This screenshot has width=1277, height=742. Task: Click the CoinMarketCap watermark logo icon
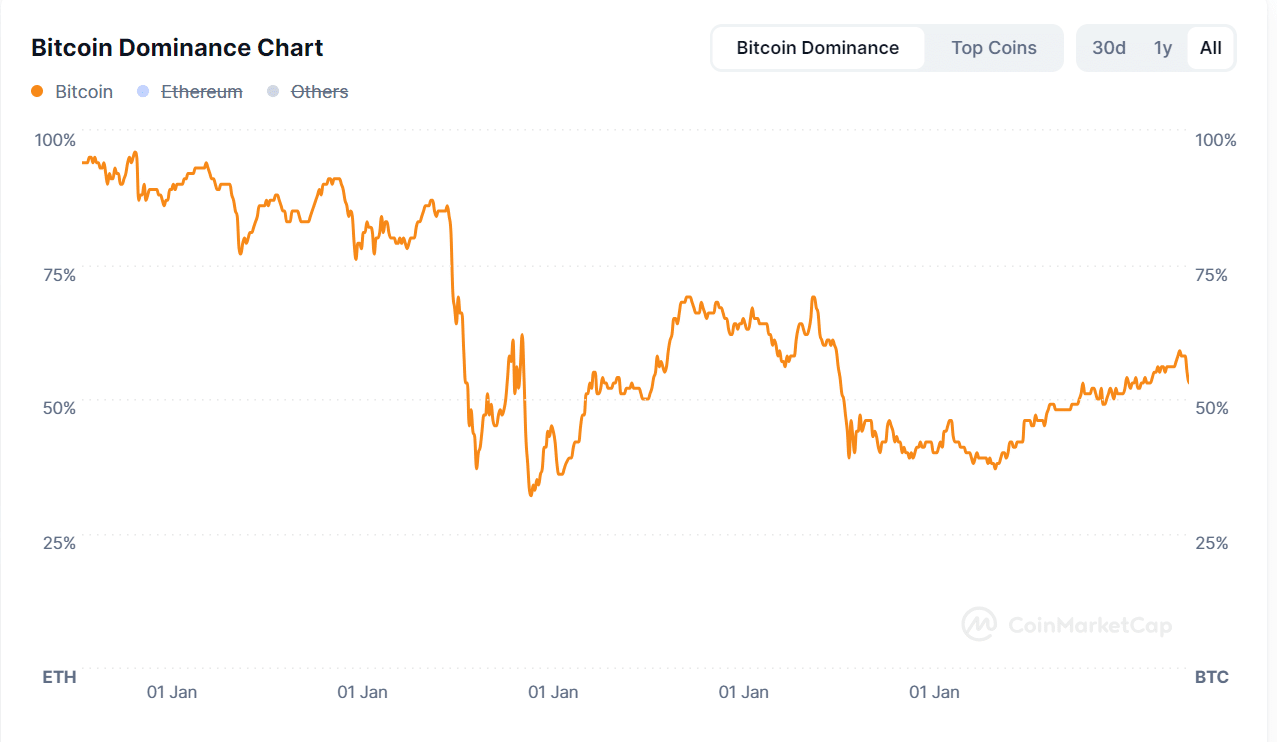tap(979, 625)
